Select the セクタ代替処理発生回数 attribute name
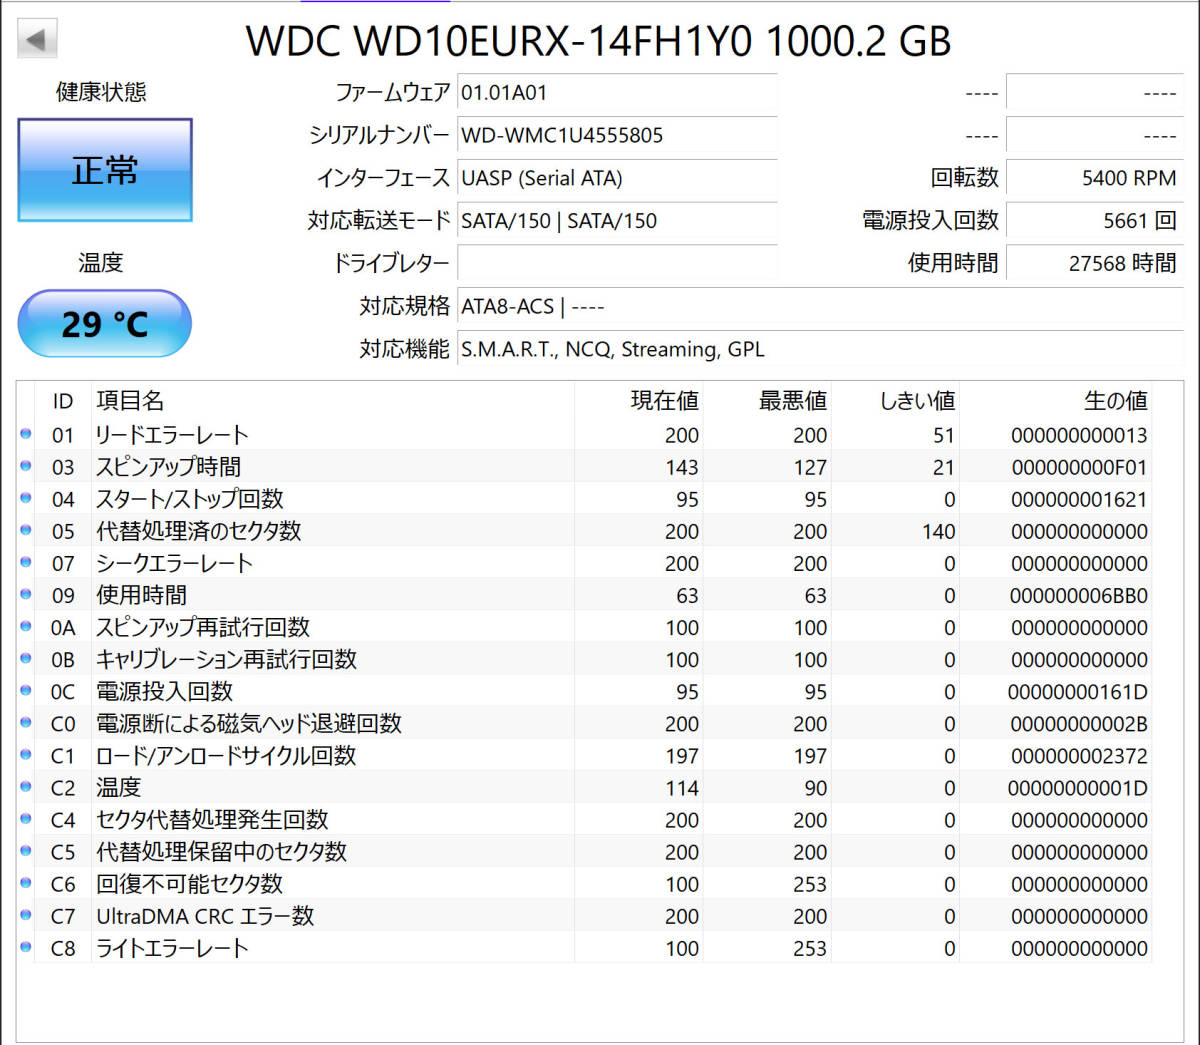This screenshot has width=1200, height=1045. (212, 819)
